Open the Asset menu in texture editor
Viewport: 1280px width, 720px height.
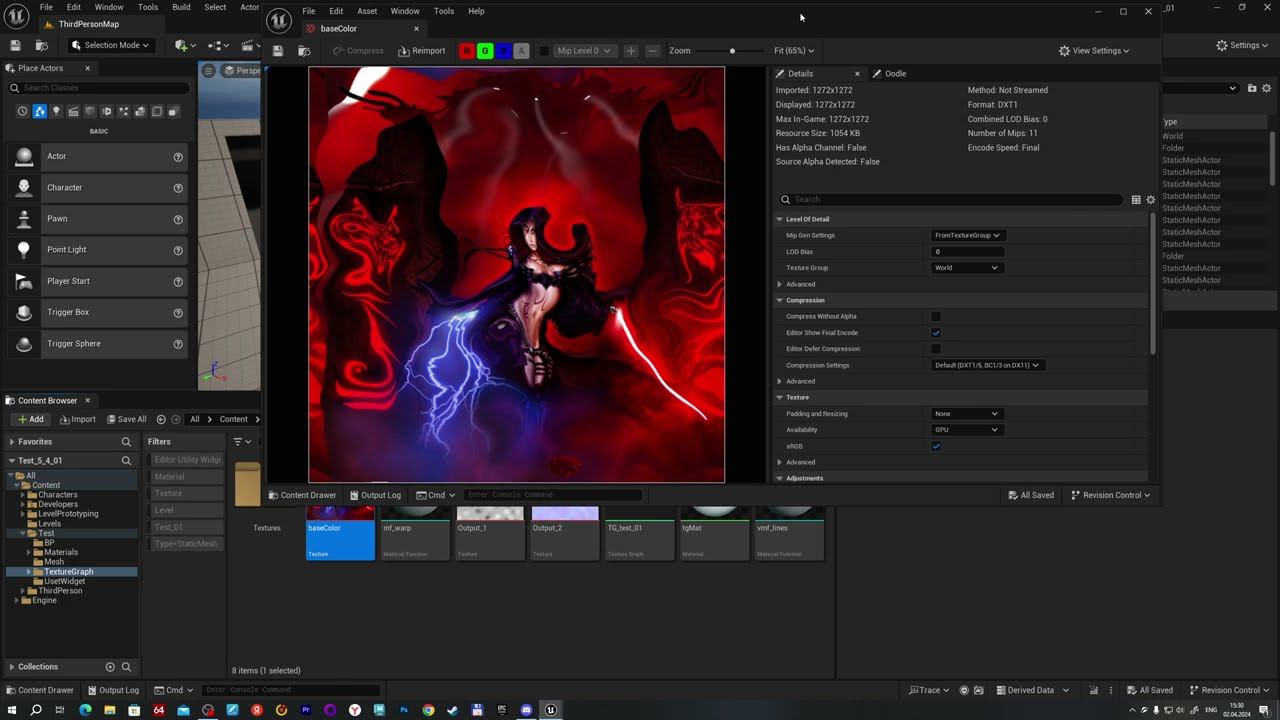[x=367, y=11]
